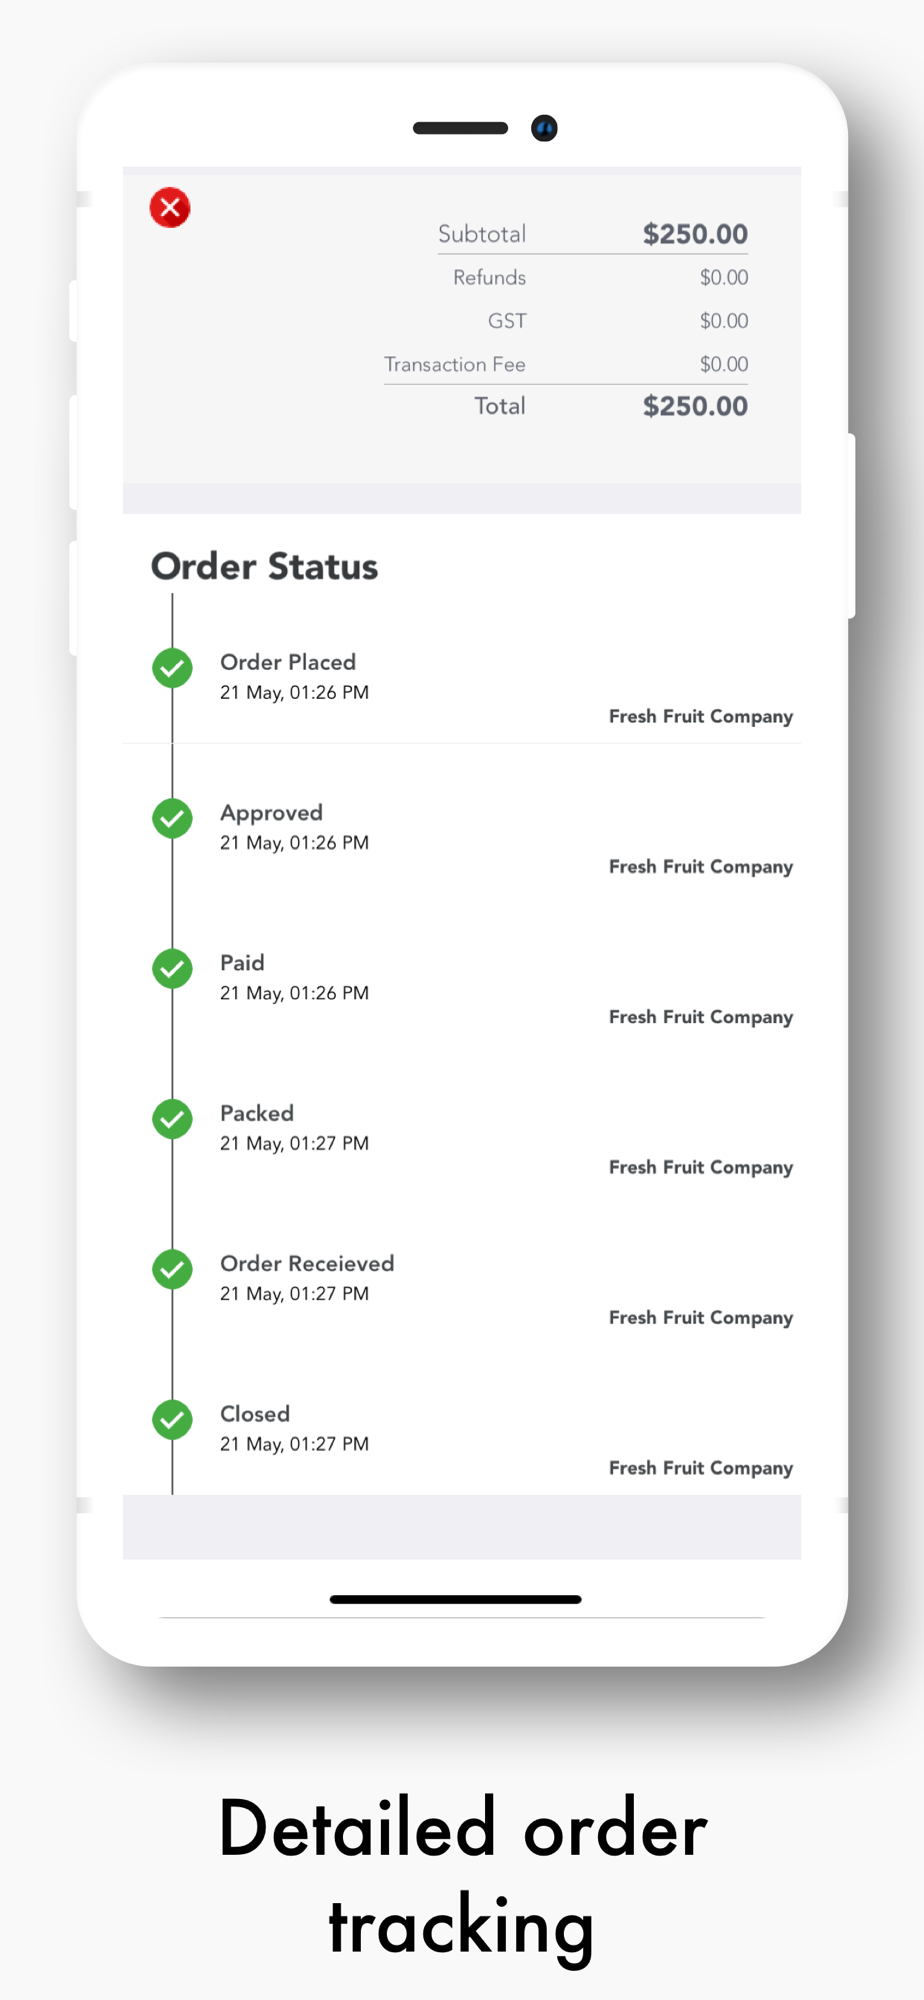Viewport: 924px width, 2000px height.
Task: Click the Approved green checkmark icon
Action: coord(172,818)
